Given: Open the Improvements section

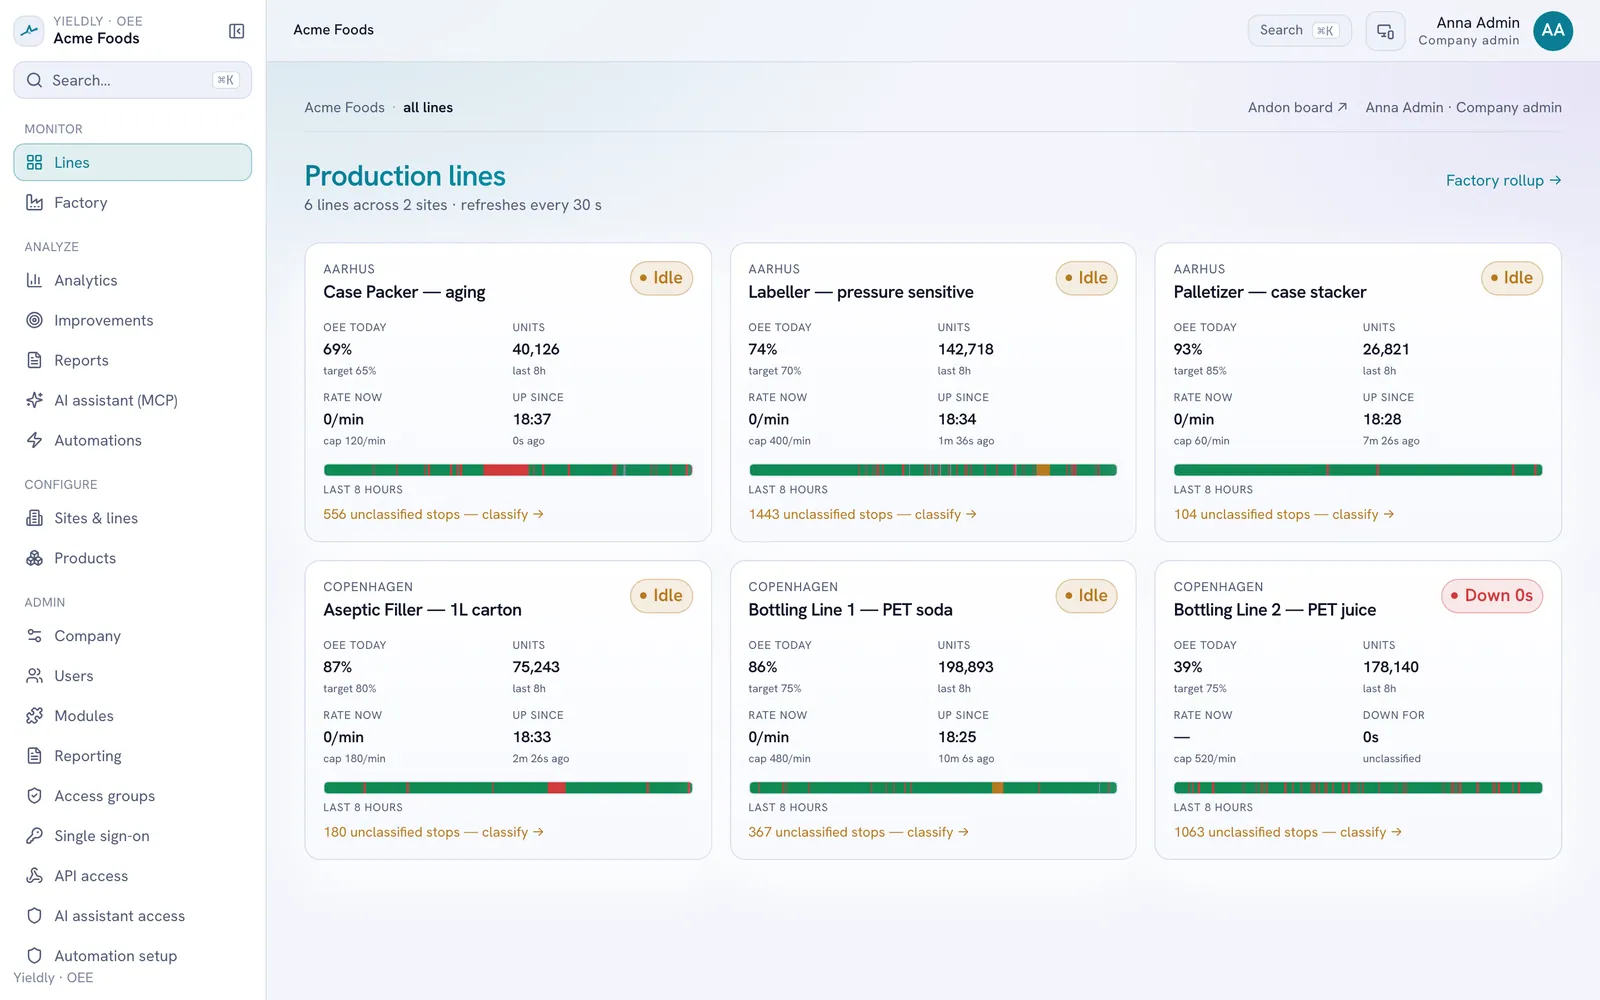Looking at the screenshot, I should click(x=132, y=320).
